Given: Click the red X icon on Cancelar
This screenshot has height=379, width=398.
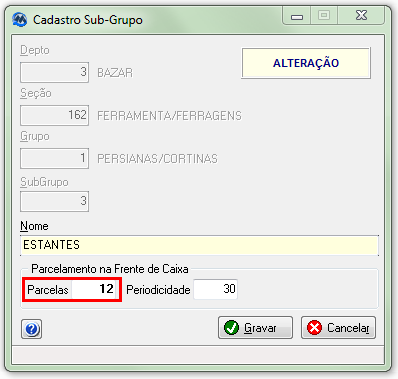Looking at the screenshot, I should (314, 328).
